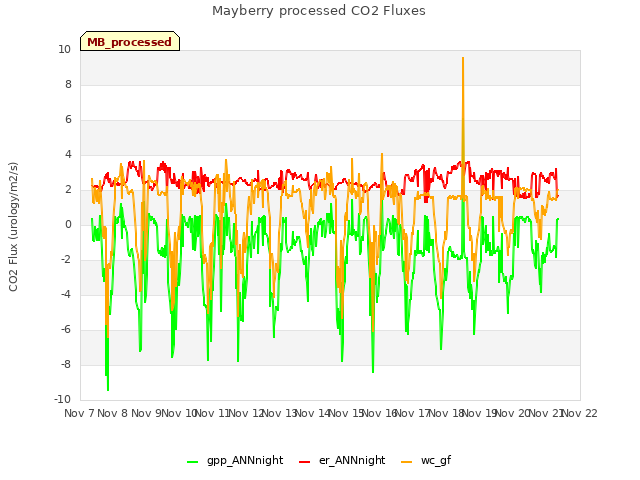This screenshot has width=640, height=480.
Task: Click the y-axis value -10
Action: [x=62, y=399]
